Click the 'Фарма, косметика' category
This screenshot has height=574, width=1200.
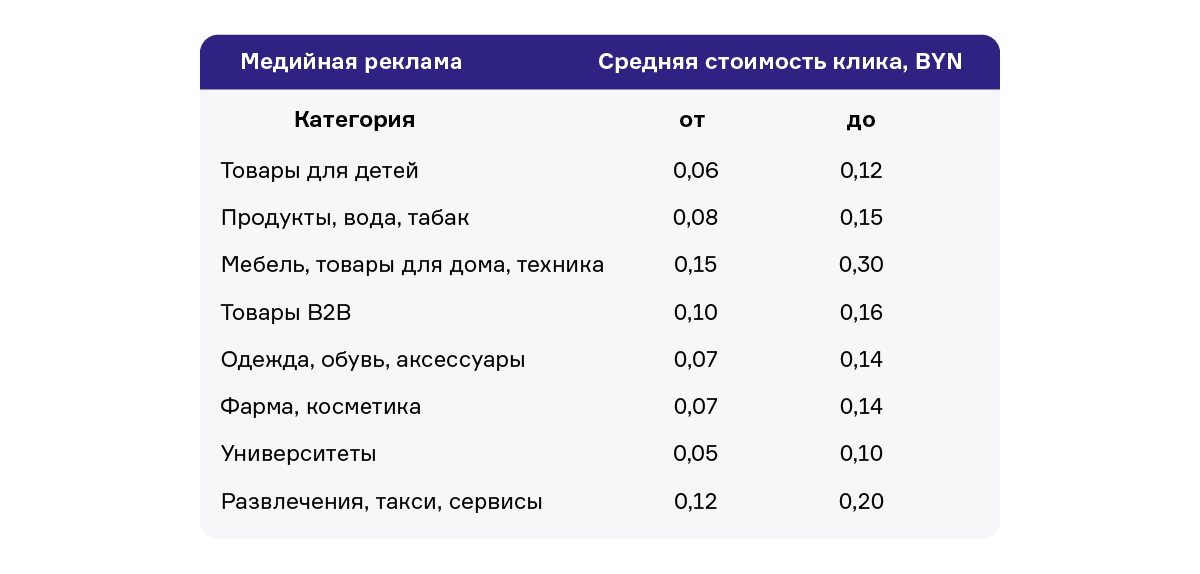pyautogui.click(x=321, y=407)
